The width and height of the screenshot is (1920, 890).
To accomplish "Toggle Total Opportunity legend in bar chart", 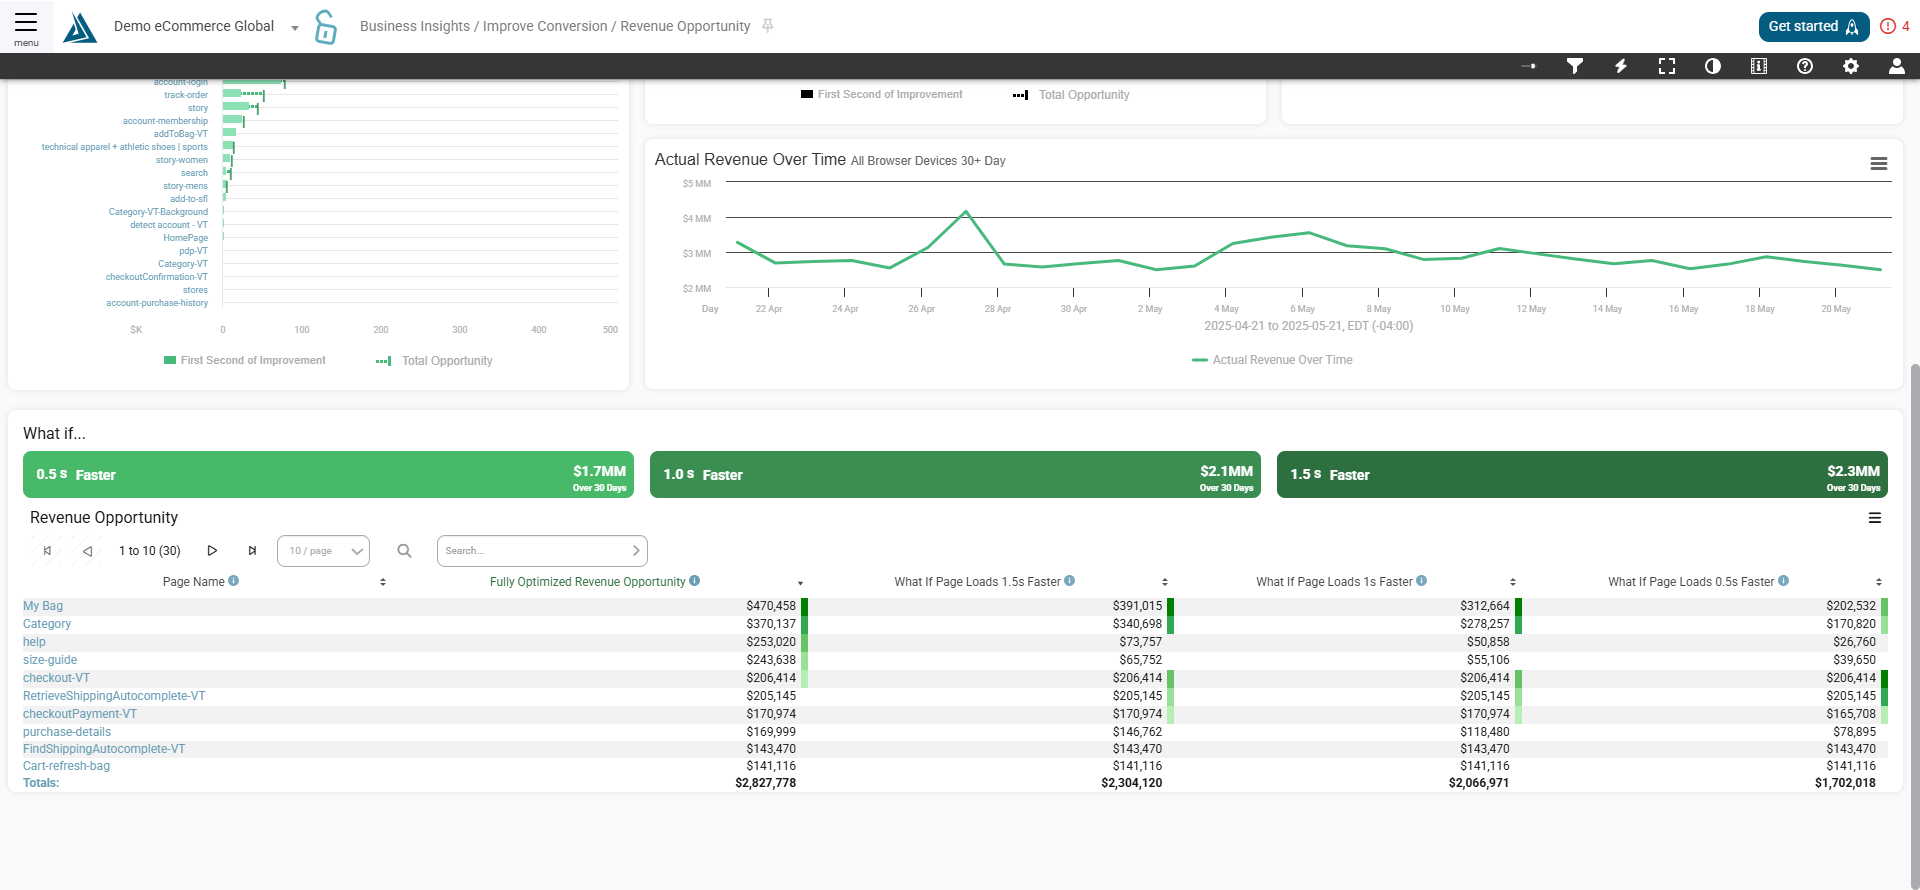I will click(434, 361).
